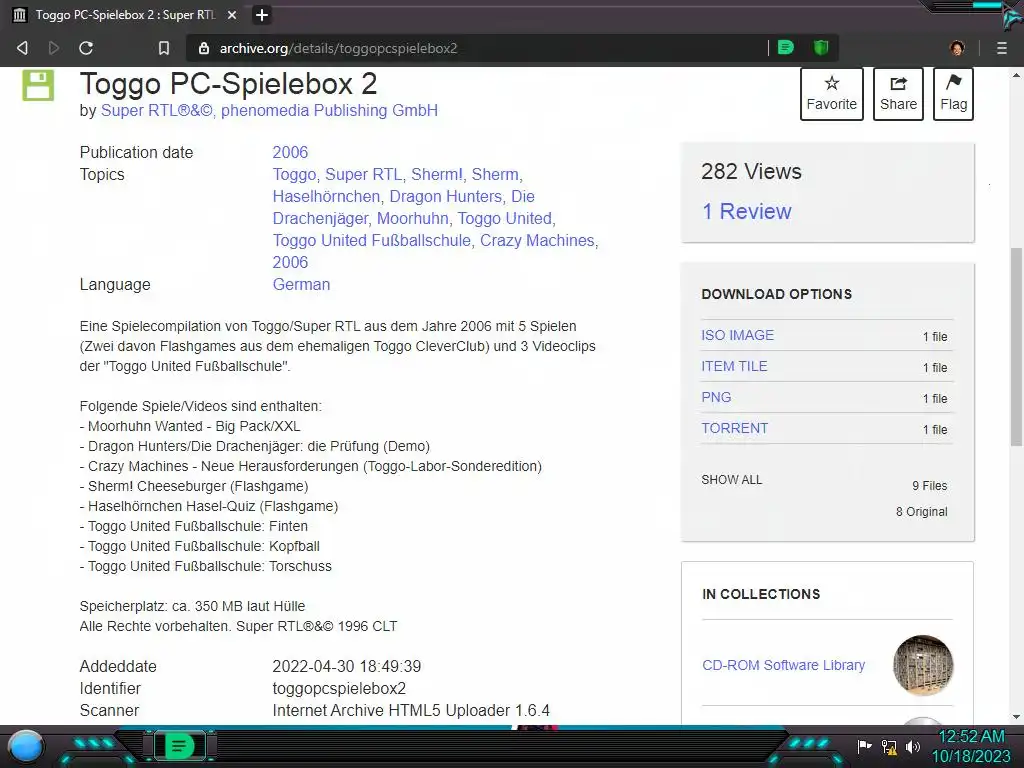
Task: Click the CD-ROM Software Library thumbnail
Action: click(923, 665)
